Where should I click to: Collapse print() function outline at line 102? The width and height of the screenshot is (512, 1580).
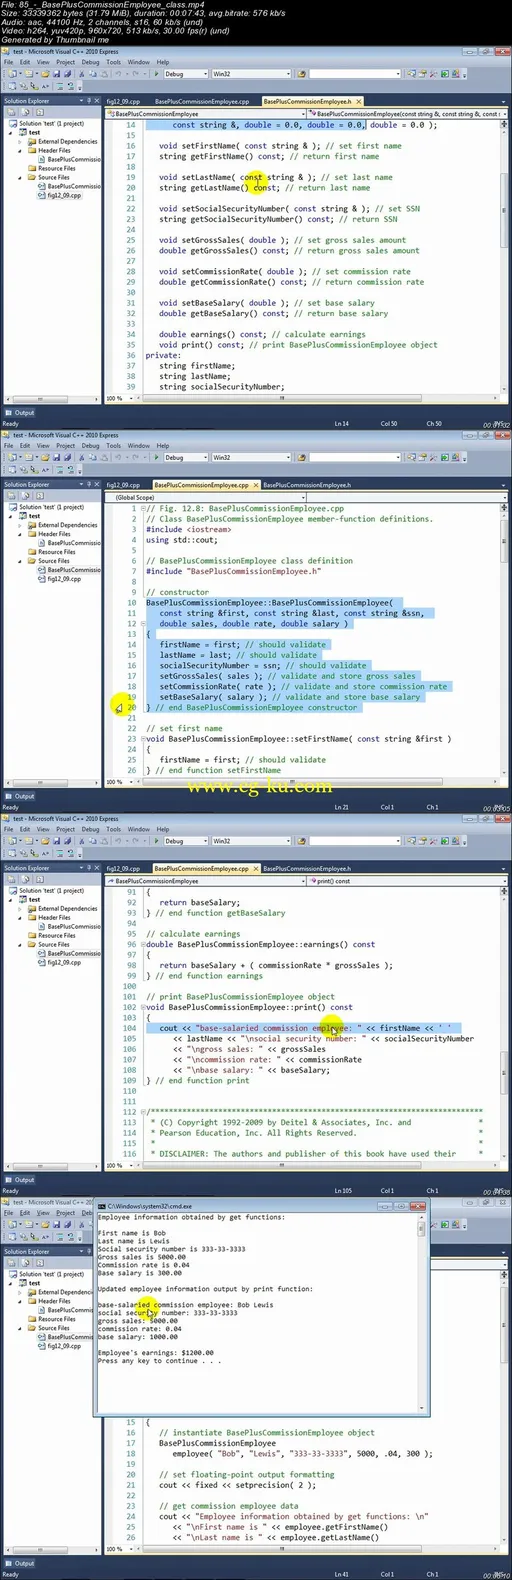click(x=141, y=1007)
